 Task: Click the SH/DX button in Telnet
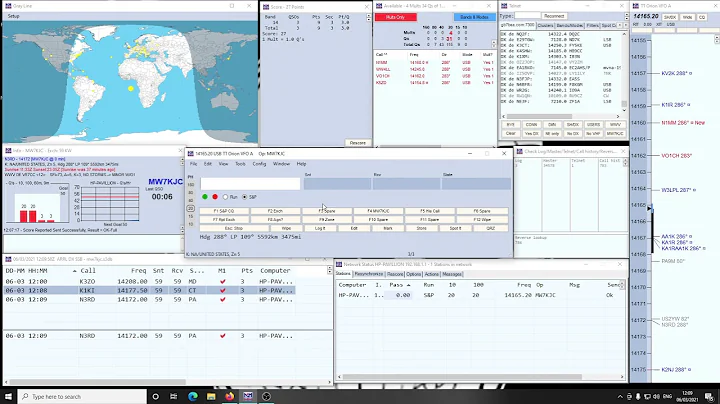click(573, 125)
